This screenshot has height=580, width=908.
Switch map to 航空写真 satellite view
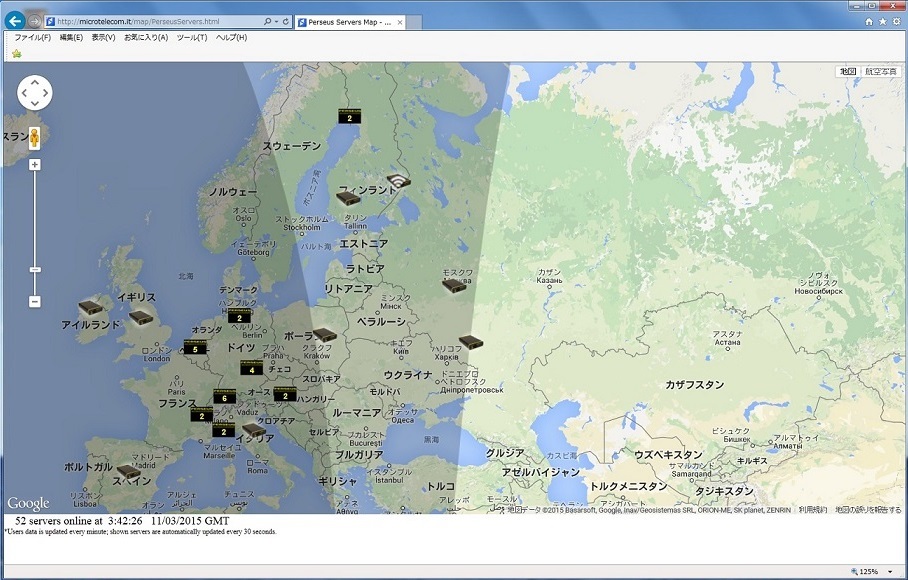coord(880,72)
